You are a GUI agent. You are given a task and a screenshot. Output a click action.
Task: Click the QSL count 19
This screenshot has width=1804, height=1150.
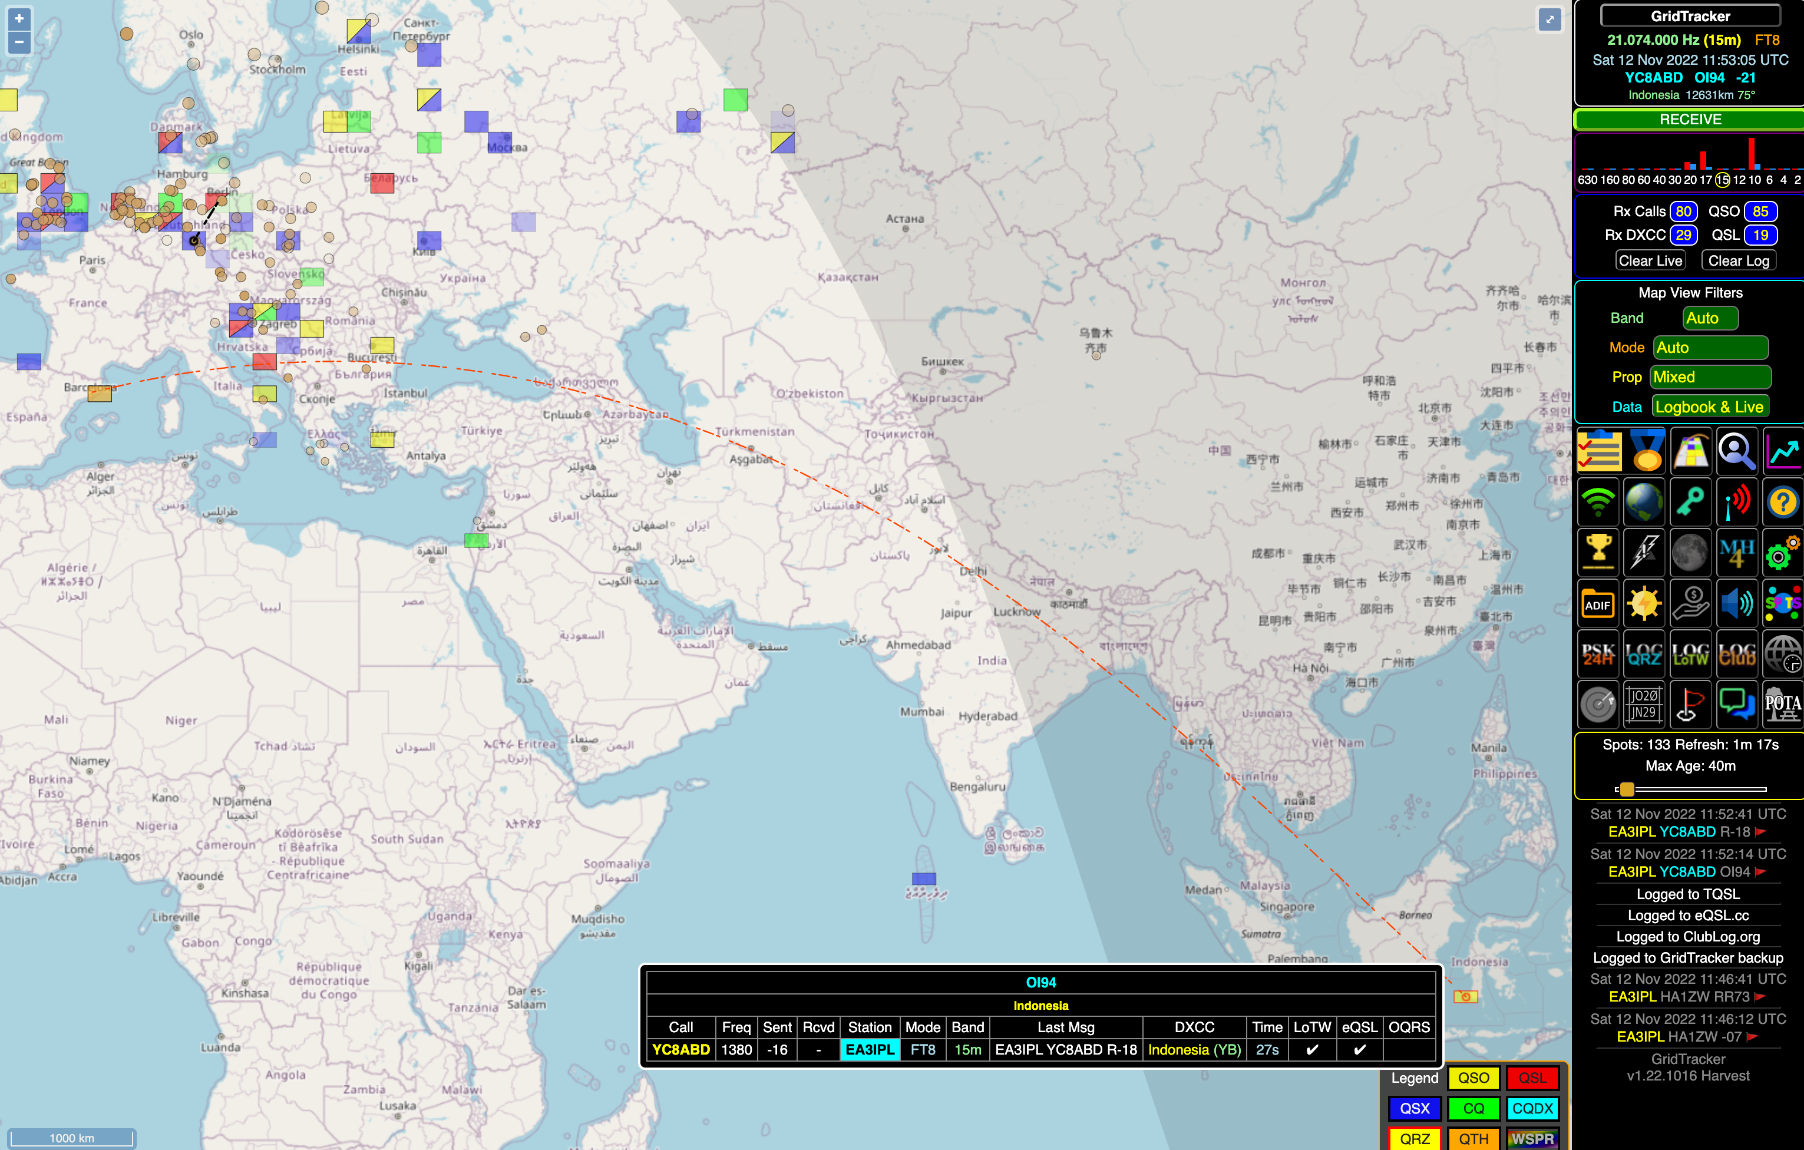tap(1760, 235)
